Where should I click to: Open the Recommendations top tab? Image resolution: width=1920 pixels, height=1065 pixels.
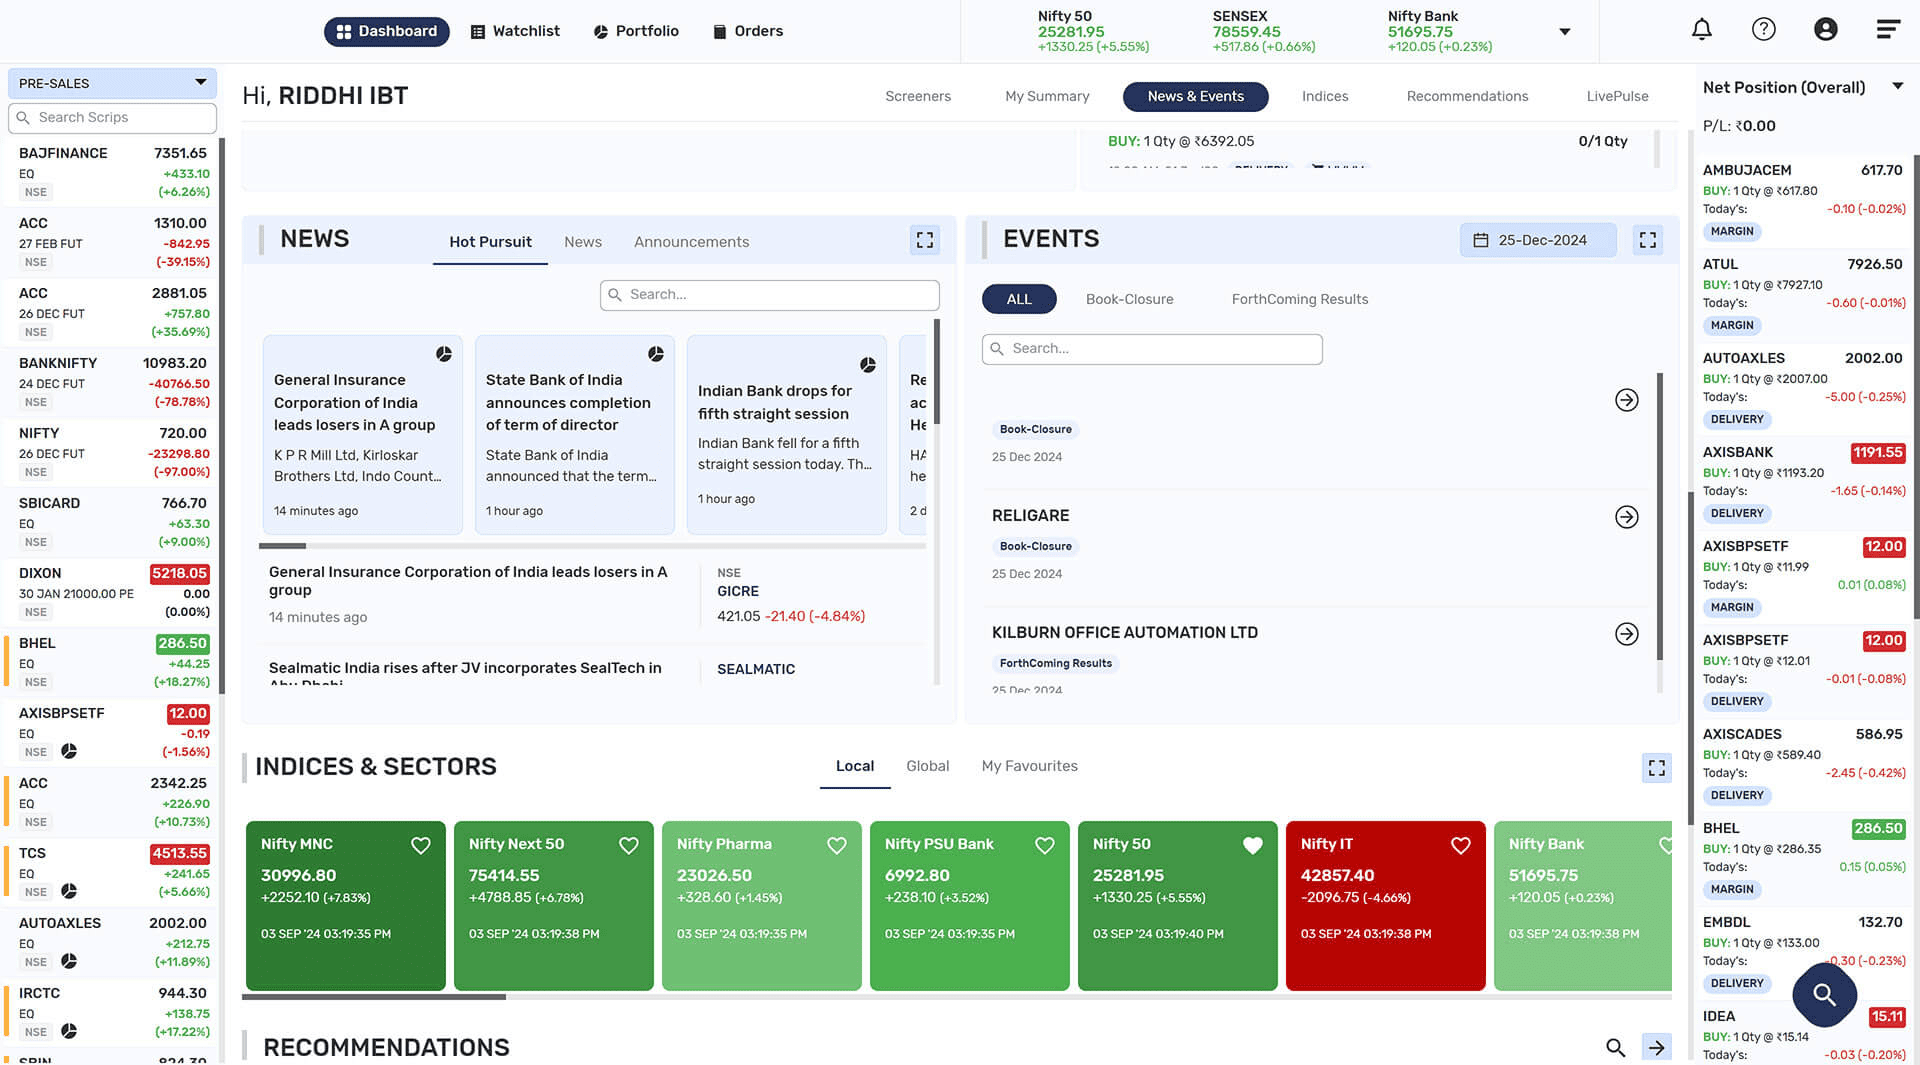click(1467, 96)
